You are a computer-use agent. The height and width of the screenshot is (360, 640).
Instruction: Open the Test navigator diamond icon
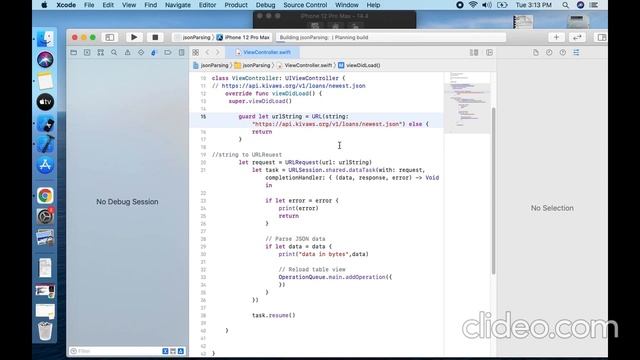[x=141, y=52]
